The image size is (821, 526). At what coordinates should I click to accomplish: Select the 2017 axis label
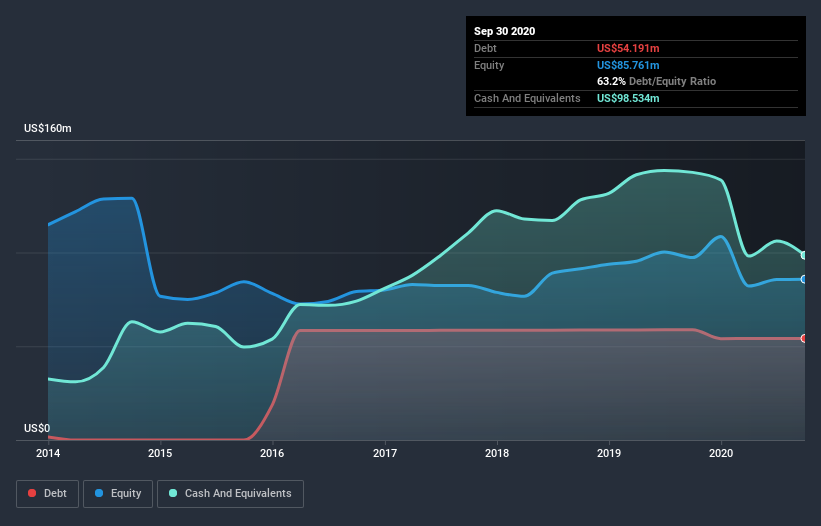point(385,453)
